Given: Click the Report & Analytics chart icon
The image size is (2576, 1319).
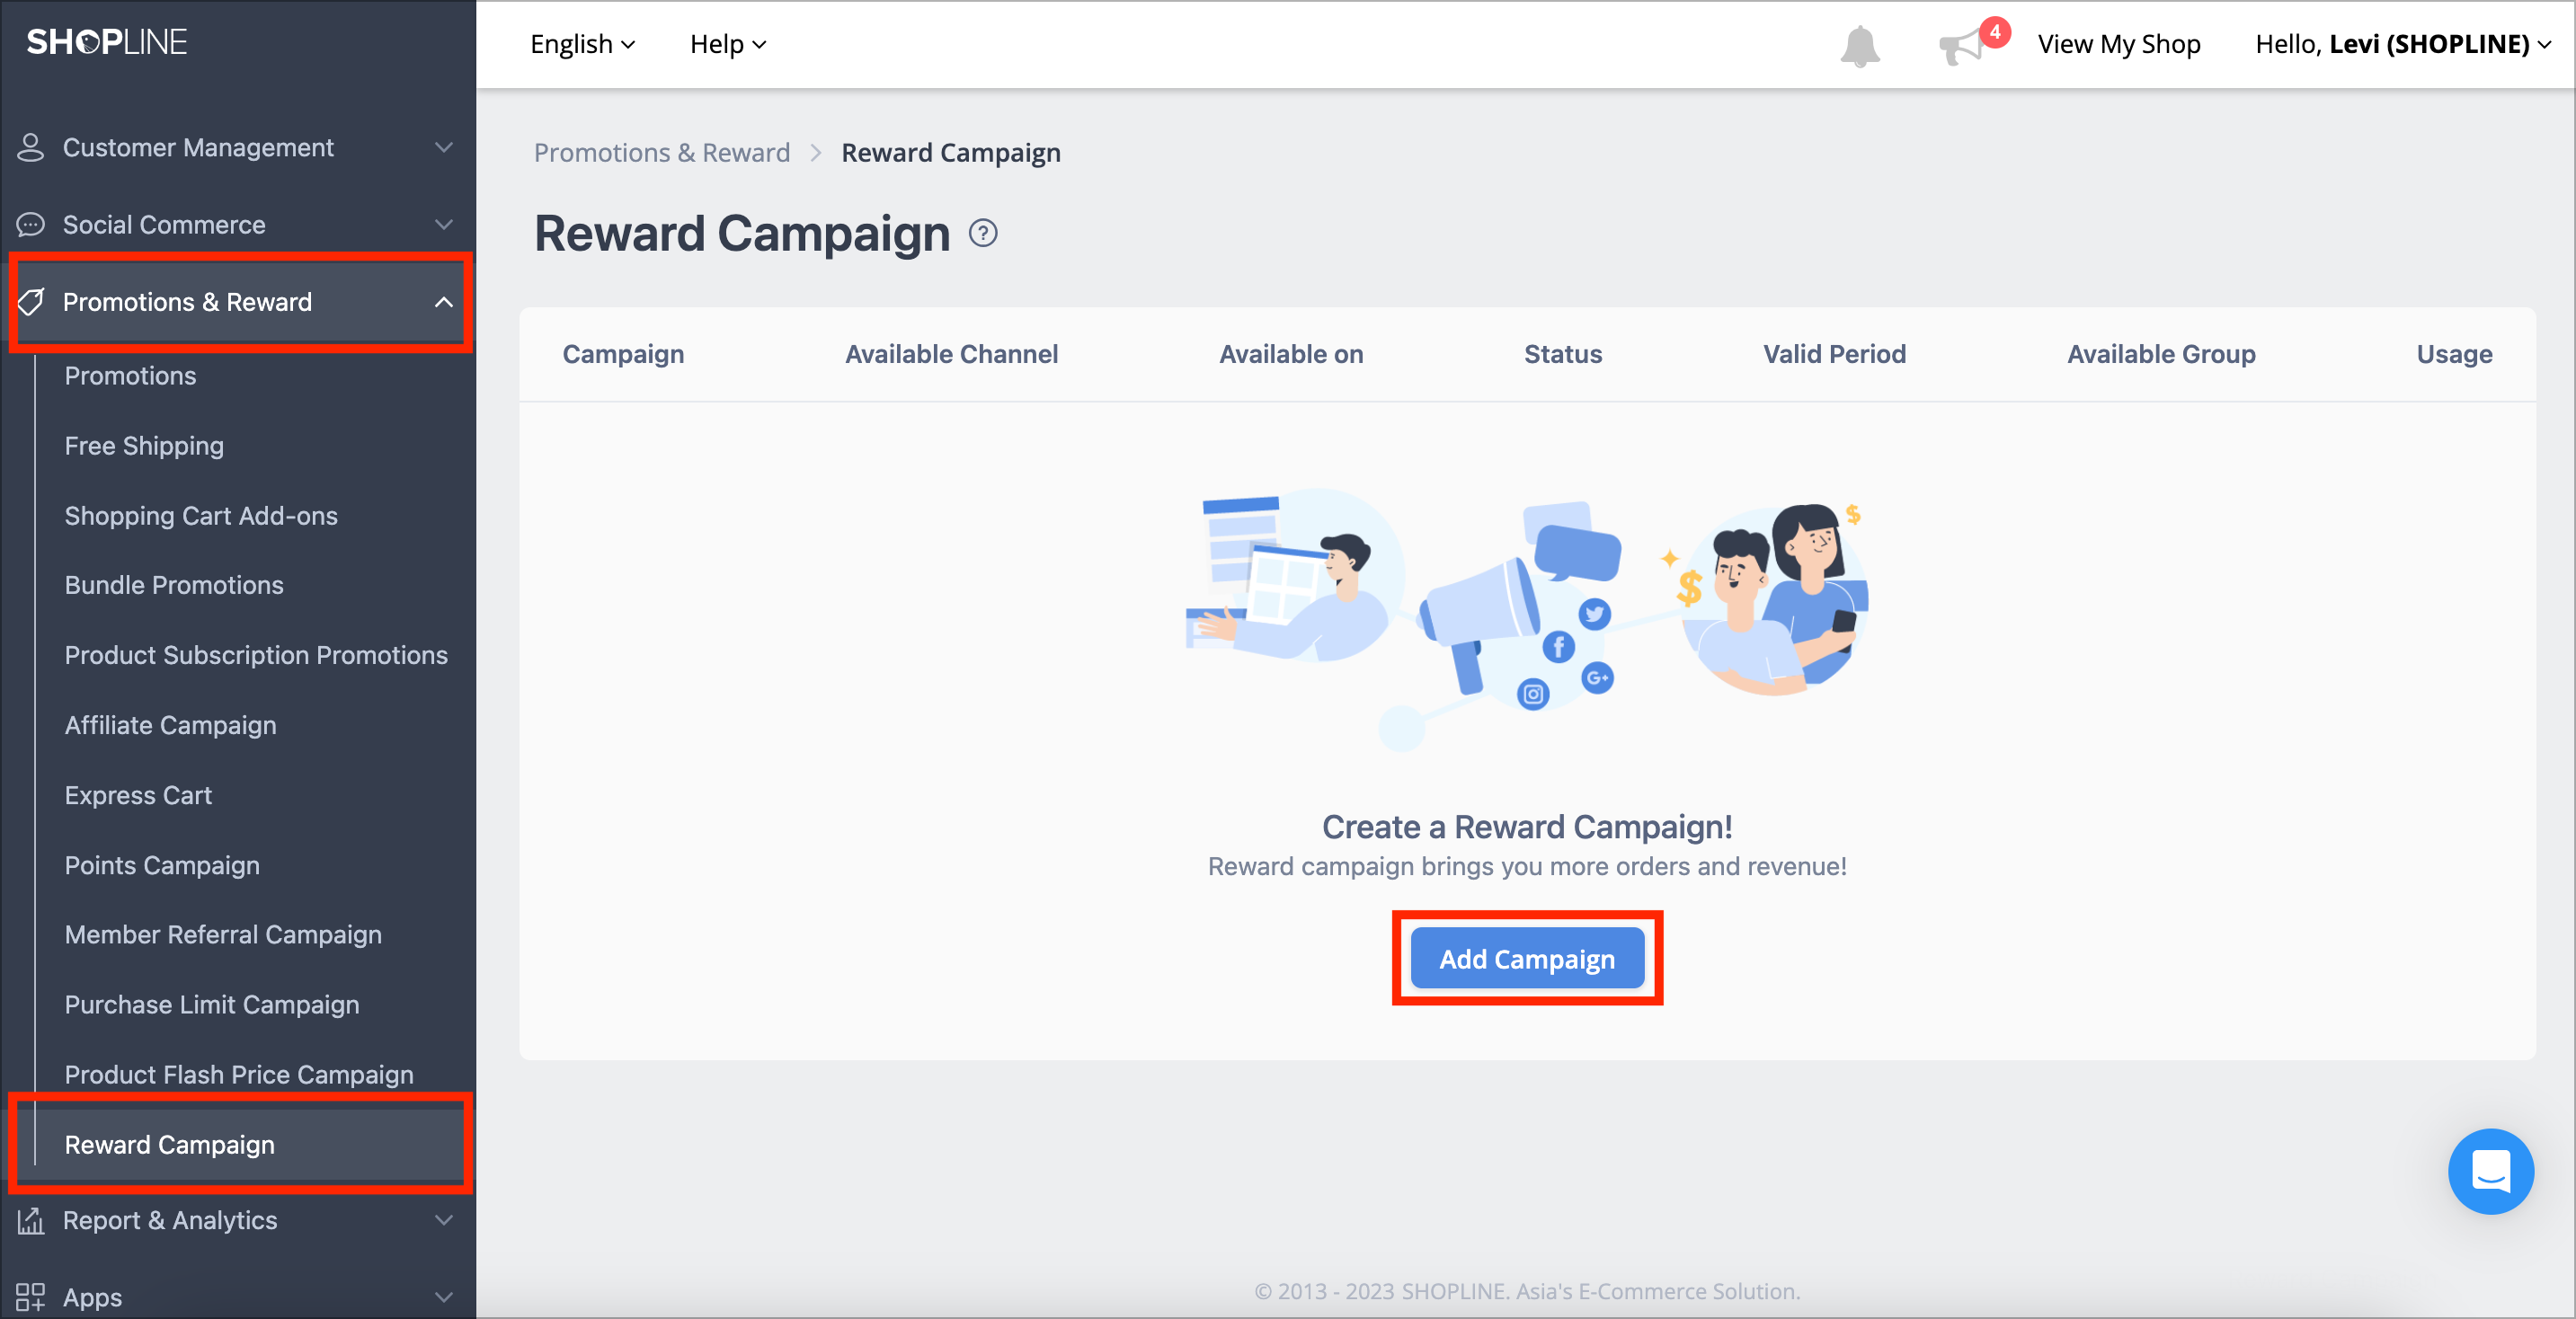Looking at the screenshot, I should (31, 1220).
